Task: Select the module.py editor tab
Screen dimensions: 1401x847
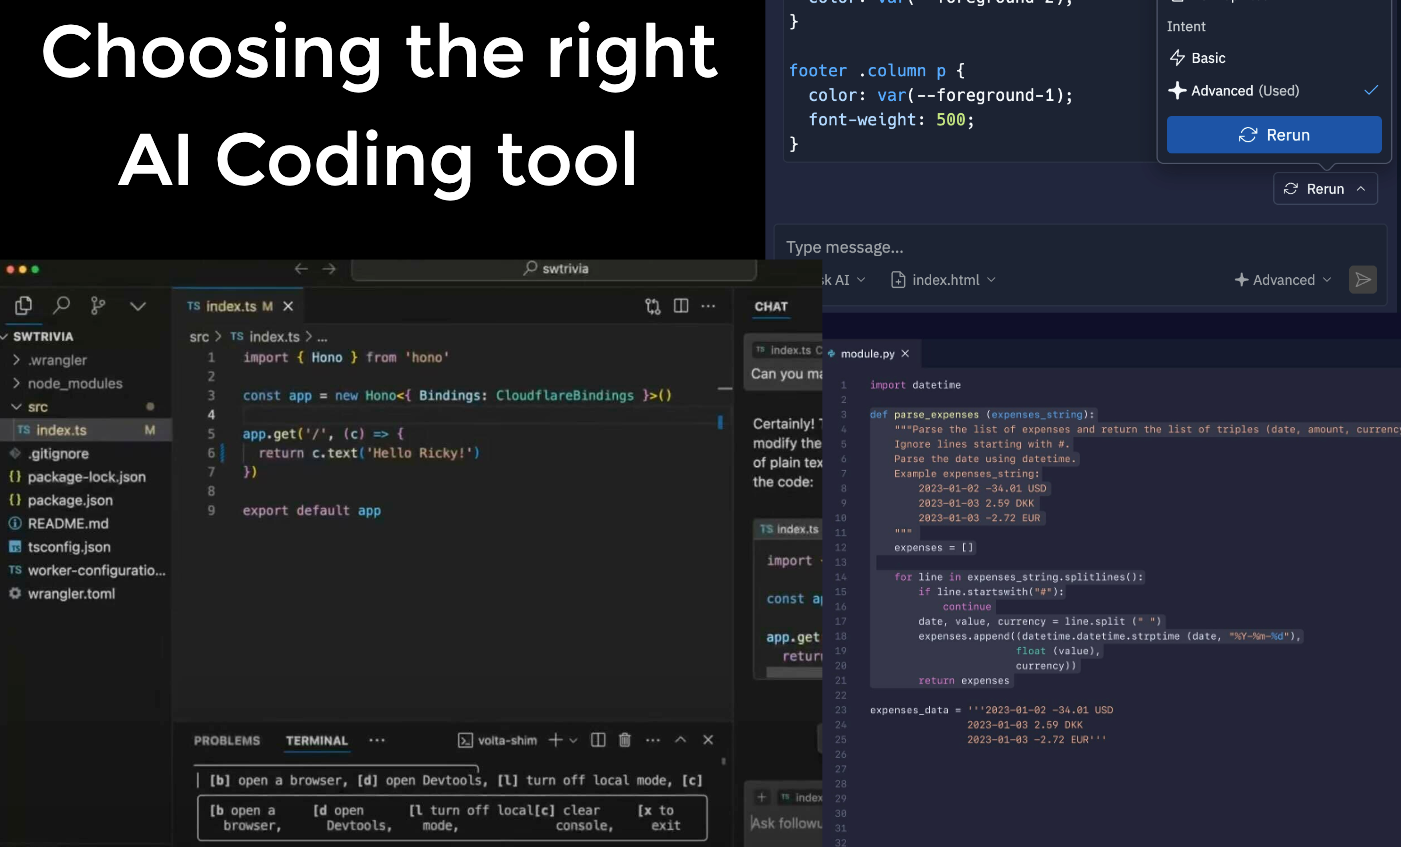Action: pos(867,354)
